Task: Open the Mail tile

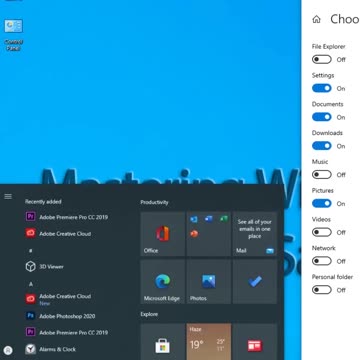Action: (x=255, y=234)
